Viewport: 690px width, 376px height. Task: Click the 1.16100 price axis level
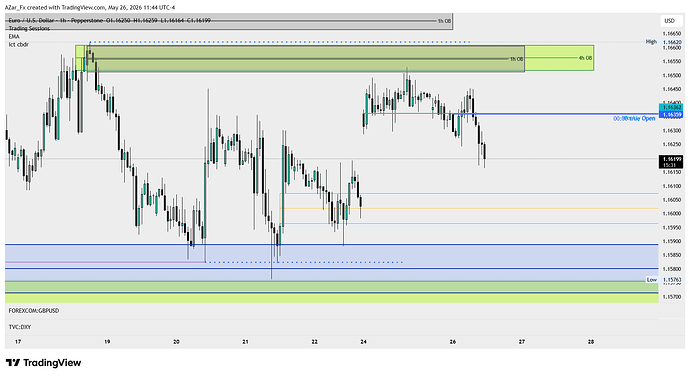click(672, 186)
